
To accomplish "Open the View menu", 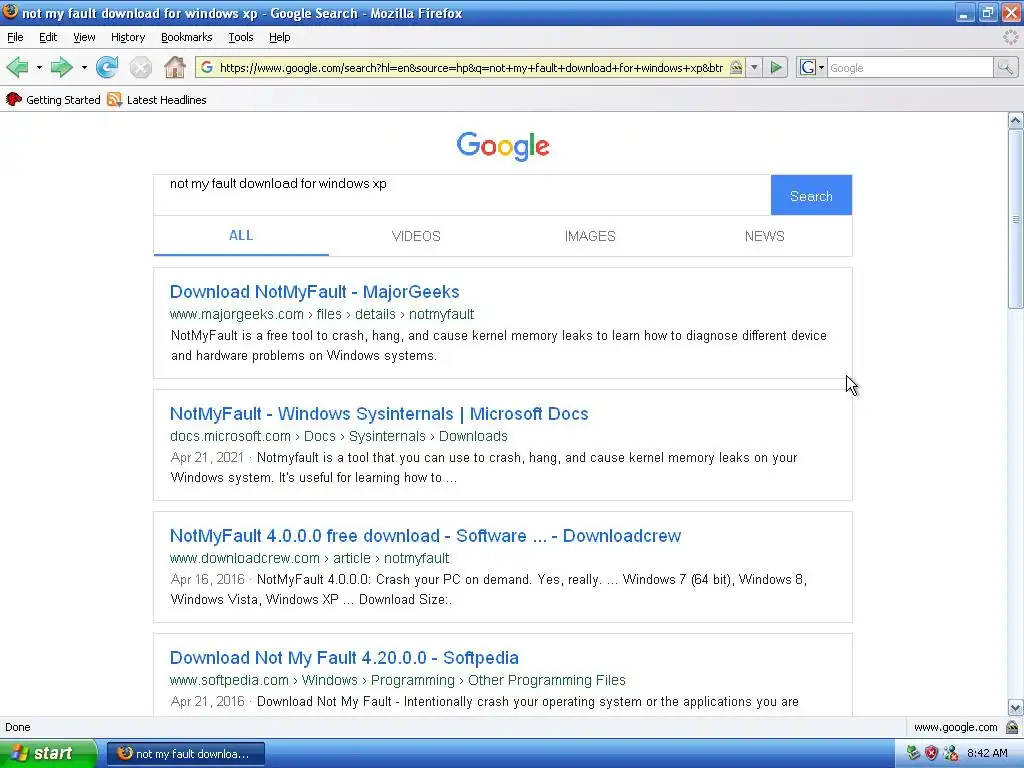I will tap(84, 37).
